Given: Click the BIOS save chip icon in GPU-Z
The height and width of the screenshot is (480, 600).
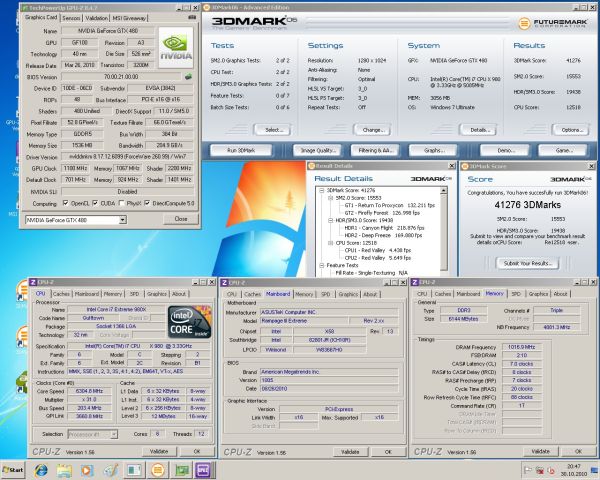Looking at the screenshot, I should pos(188,77).
